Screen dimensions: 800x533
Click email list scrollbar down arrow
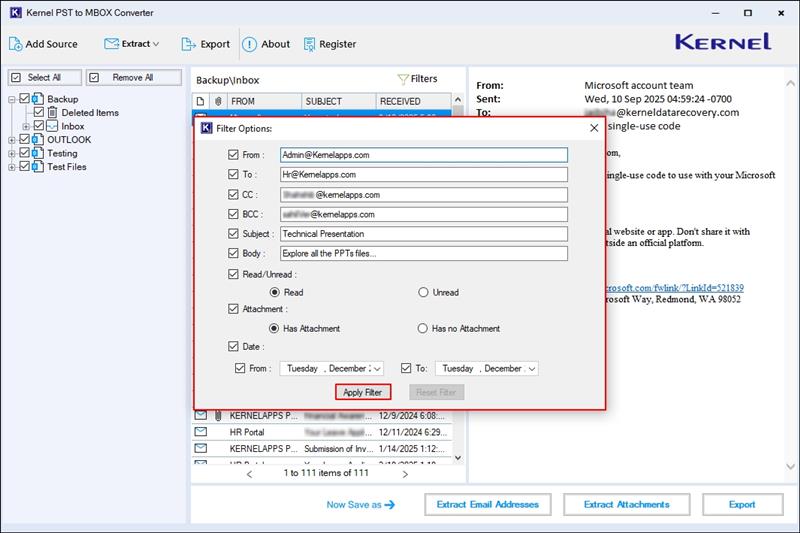[458, 458]
